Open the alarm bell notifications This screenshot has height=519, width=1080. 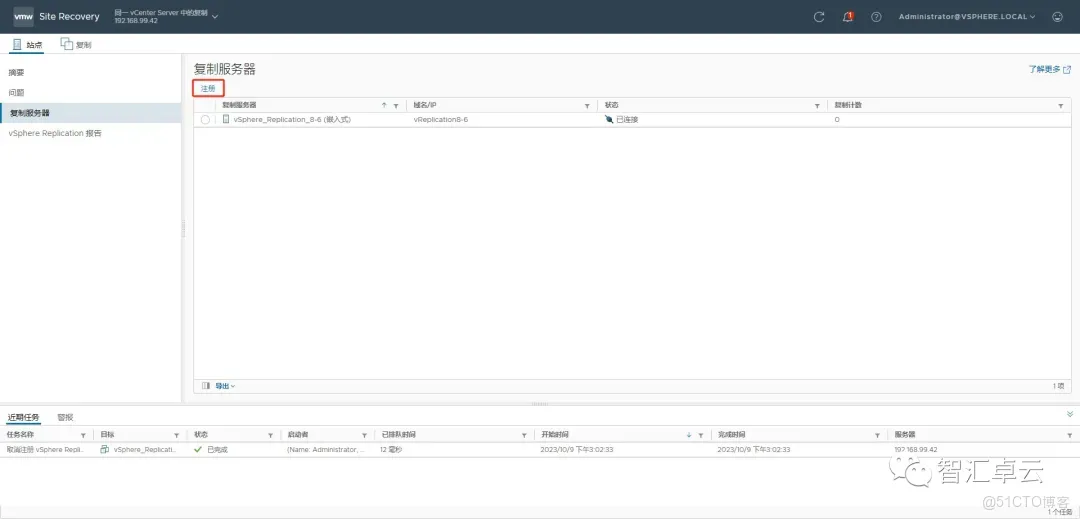848,17
